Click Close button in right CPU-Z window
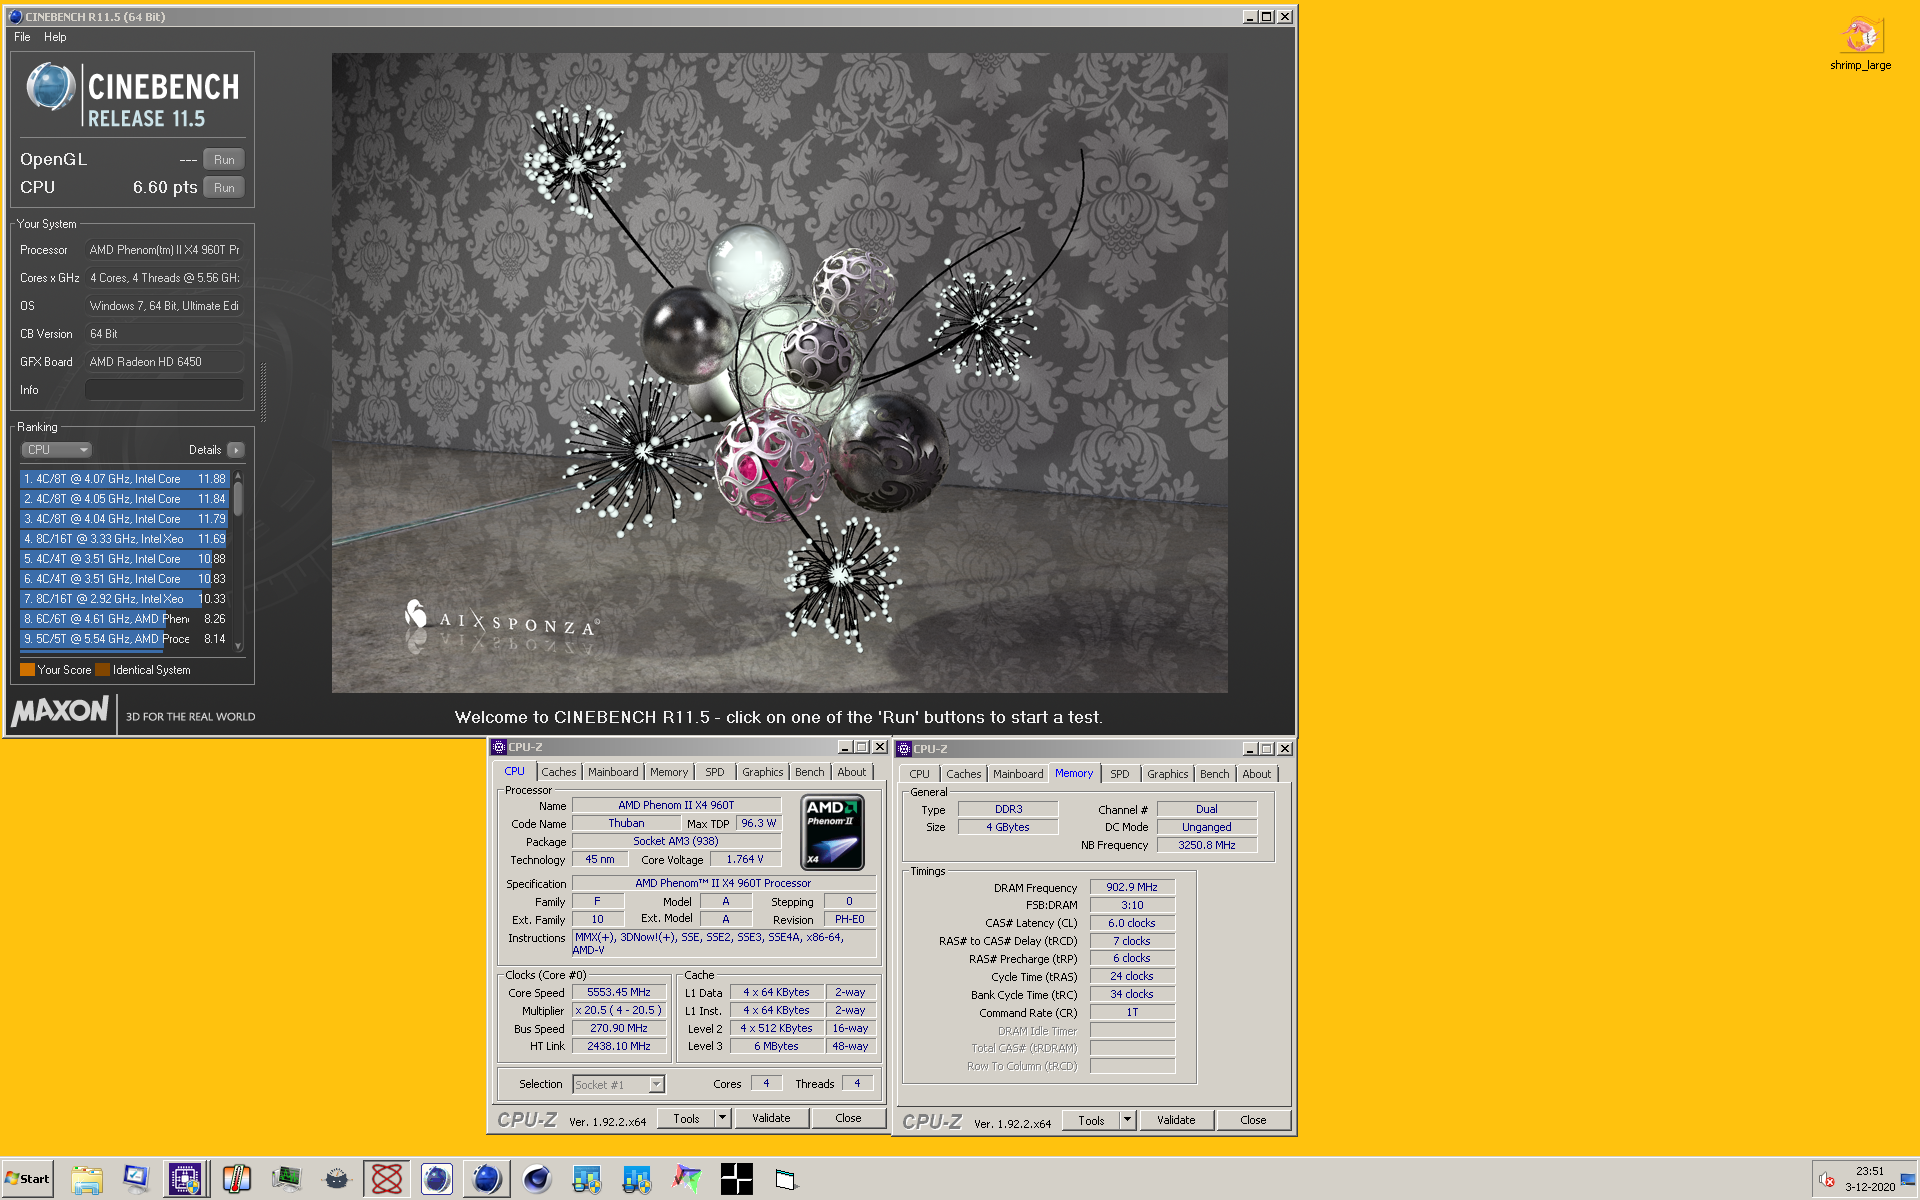Screen dimensions: 1920x1200 click(x=1253, y=1120)
